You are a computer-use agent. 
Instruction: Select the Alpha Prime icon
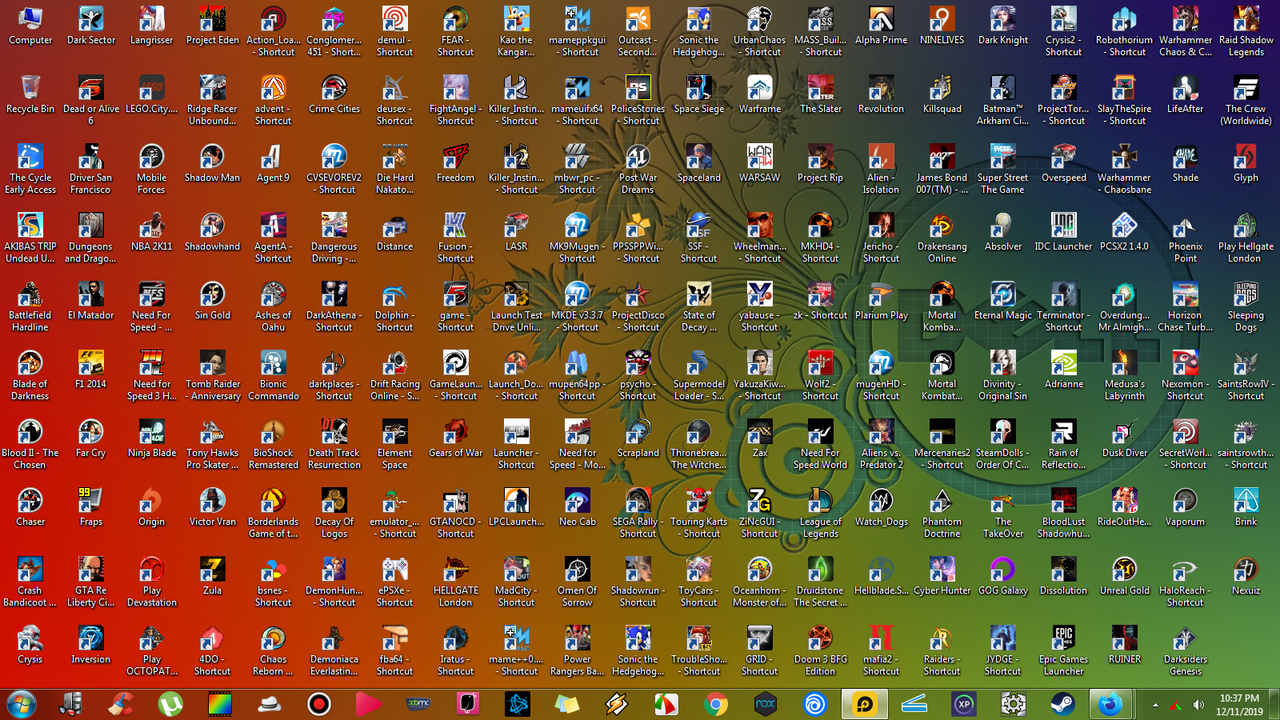pos(881,26)
